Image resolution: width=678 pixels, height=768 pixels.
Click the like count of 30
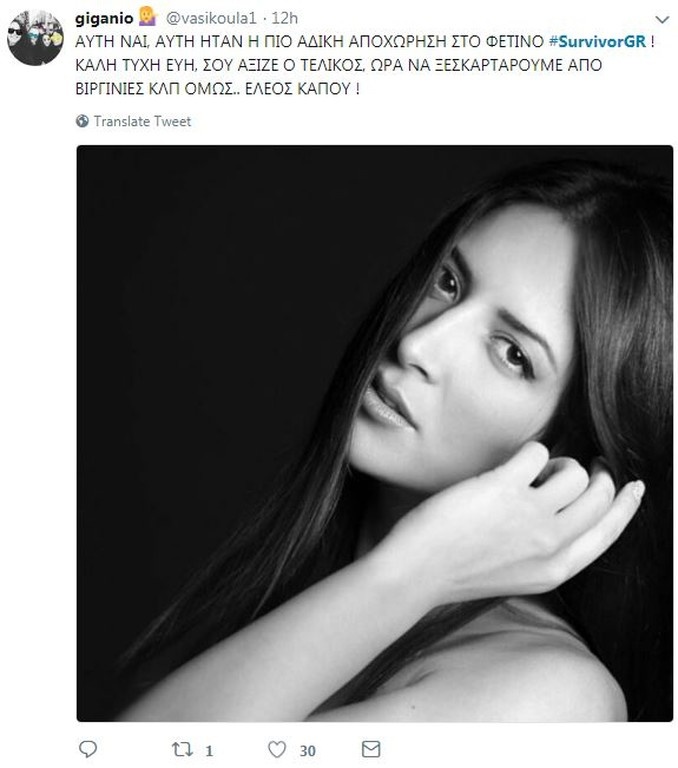[x=308, y=750]
